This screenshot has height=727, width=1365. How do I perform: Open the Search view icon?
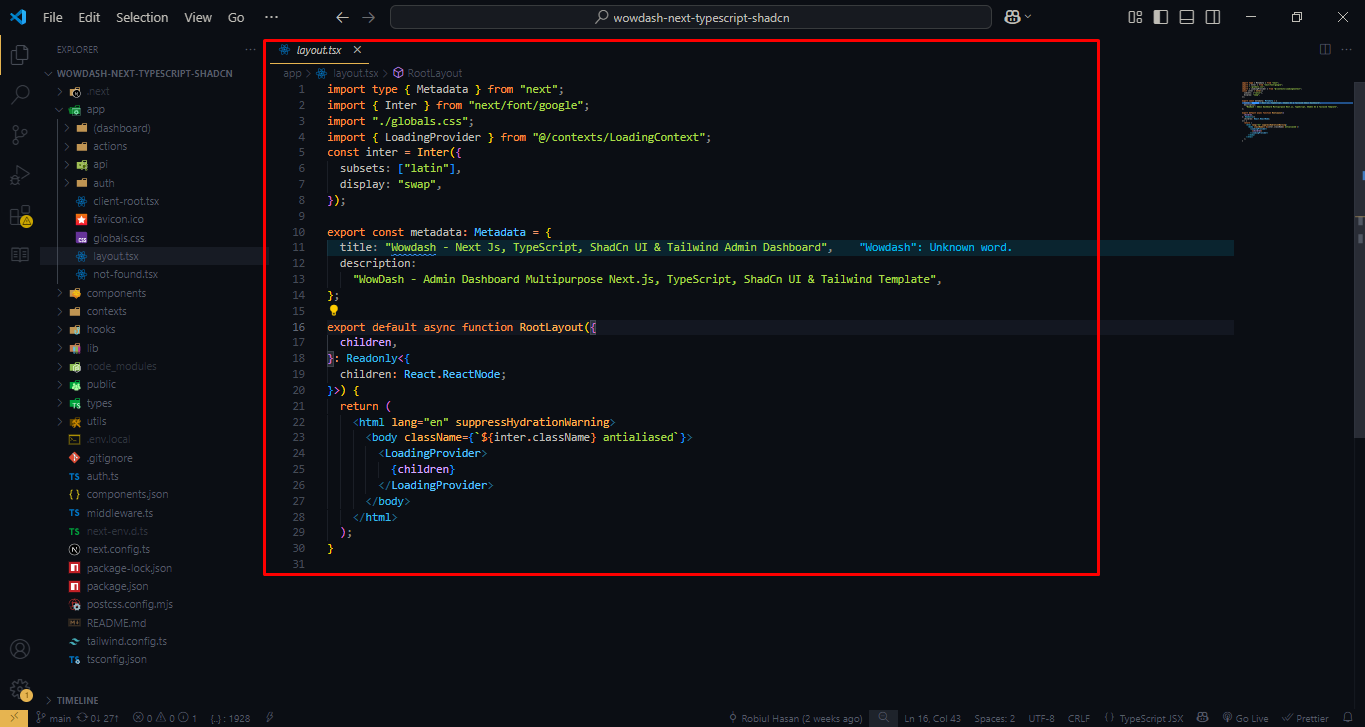[x=19, y=95]
